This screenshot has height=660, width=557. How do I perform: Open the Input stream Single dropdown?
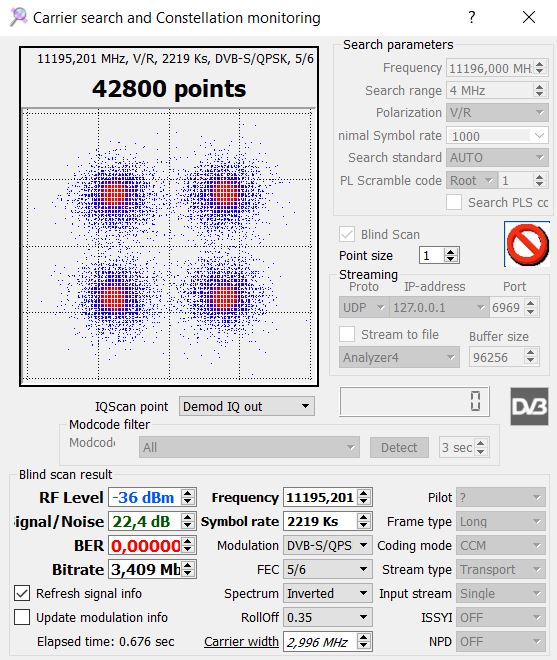(501, 593)
